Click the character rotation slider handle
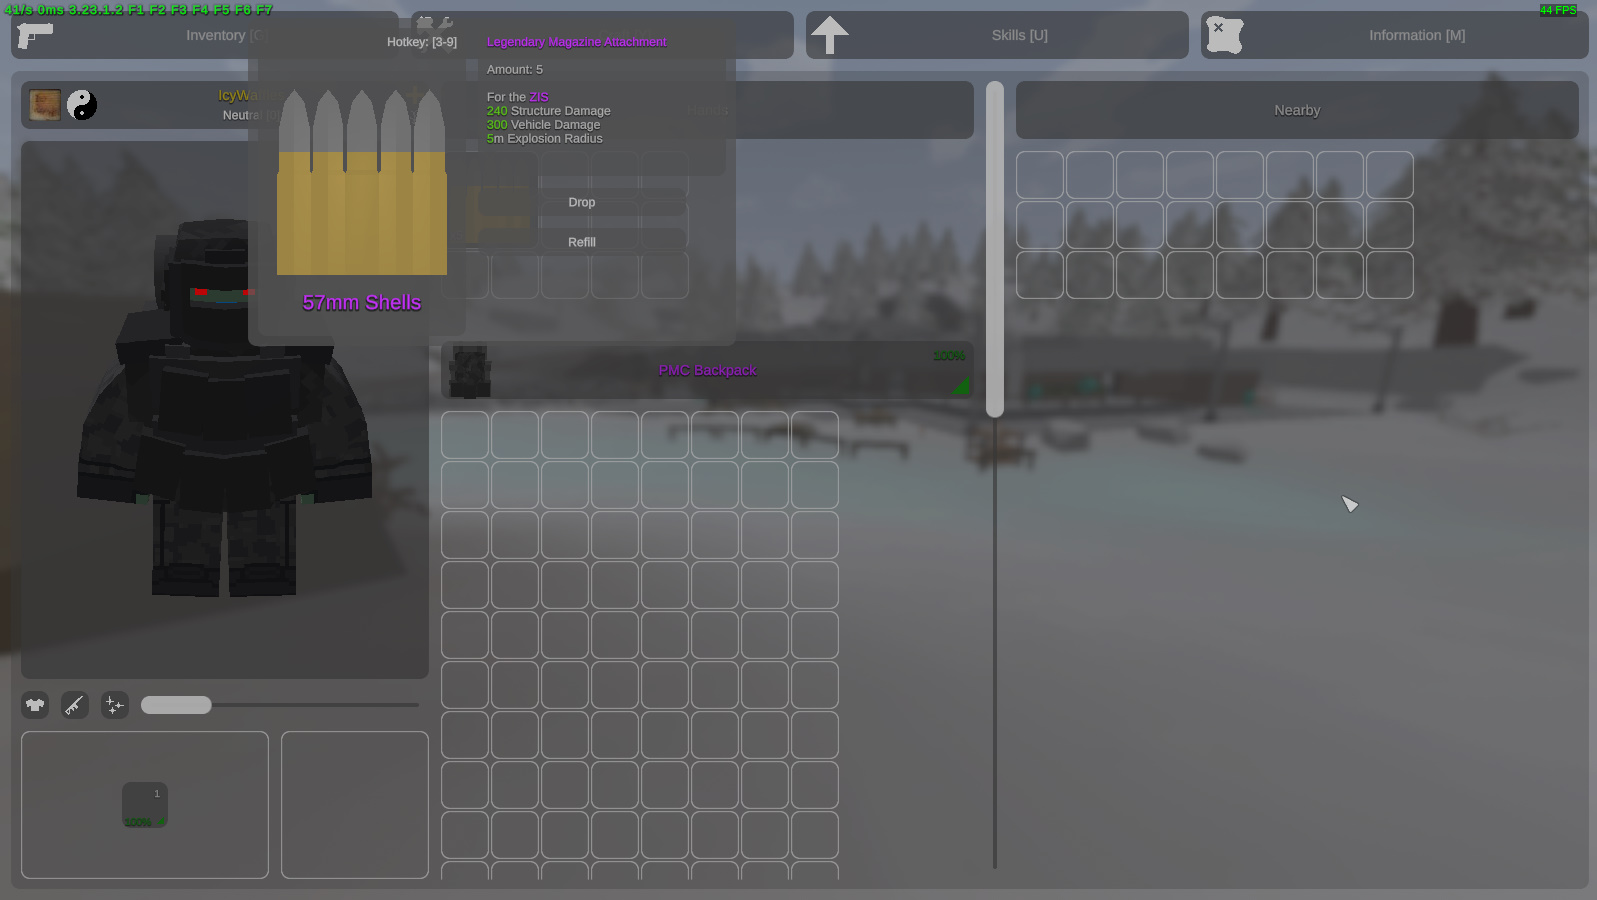 [x=176, y=705]
